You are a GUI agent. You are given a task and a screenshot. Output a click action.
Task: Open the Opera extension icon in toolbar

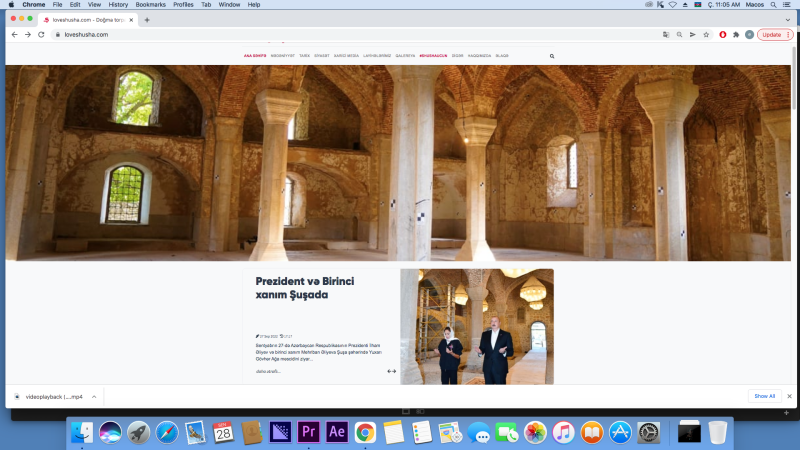tap(723, 34)
